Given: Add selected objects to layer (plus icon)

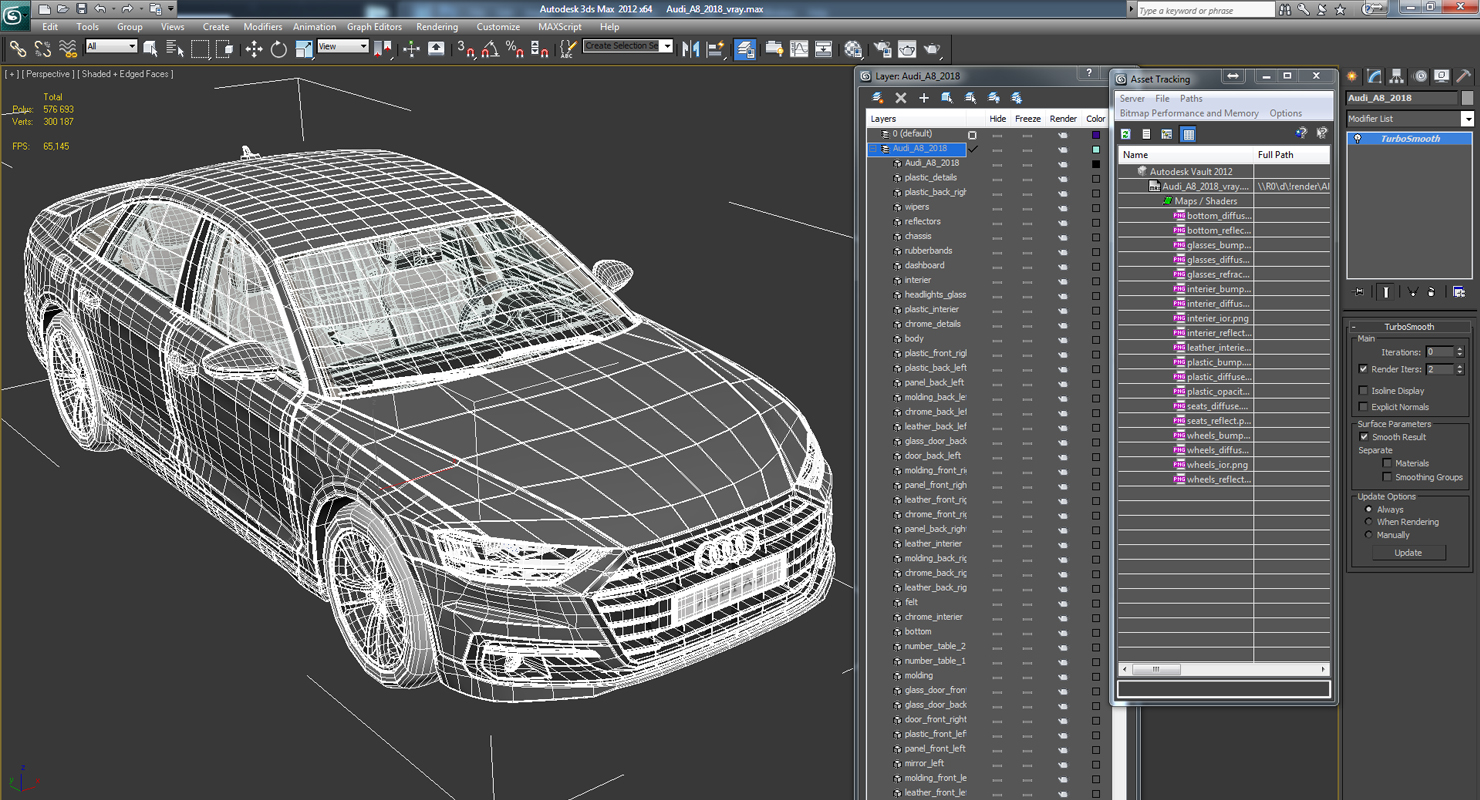Looking at the screenshot, I should tap(924, 98).
